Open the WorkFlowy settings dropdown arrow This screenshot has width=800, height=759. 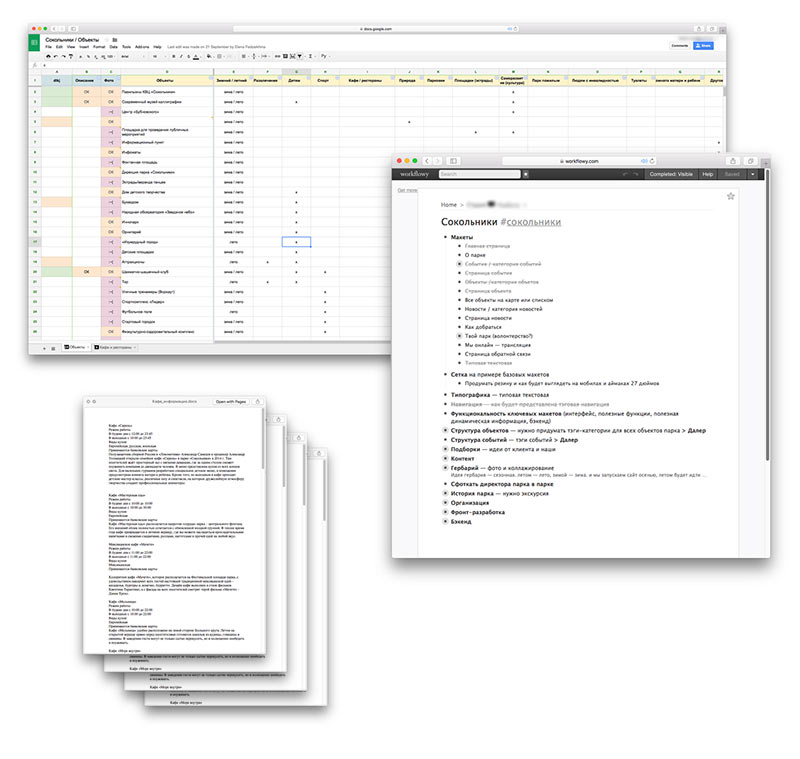pos(752,174)
